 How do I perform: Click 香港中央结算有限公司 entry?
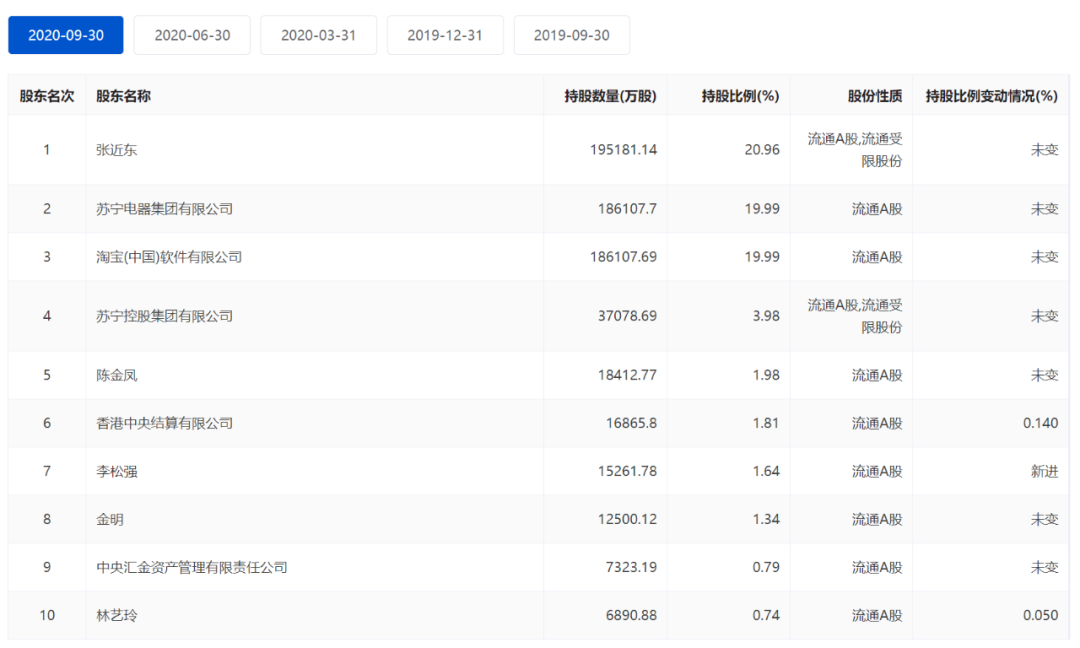(x=164, y=423)
